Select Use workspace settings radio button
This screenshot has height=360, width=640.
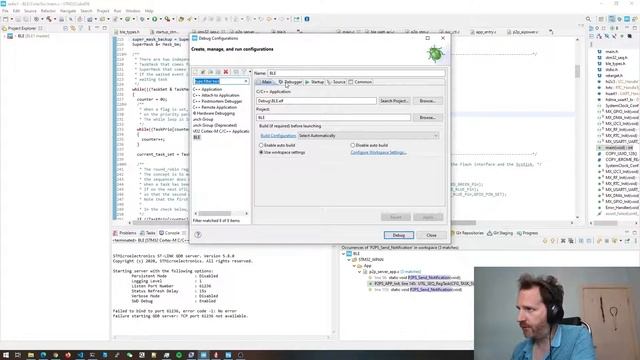(261, 152)
